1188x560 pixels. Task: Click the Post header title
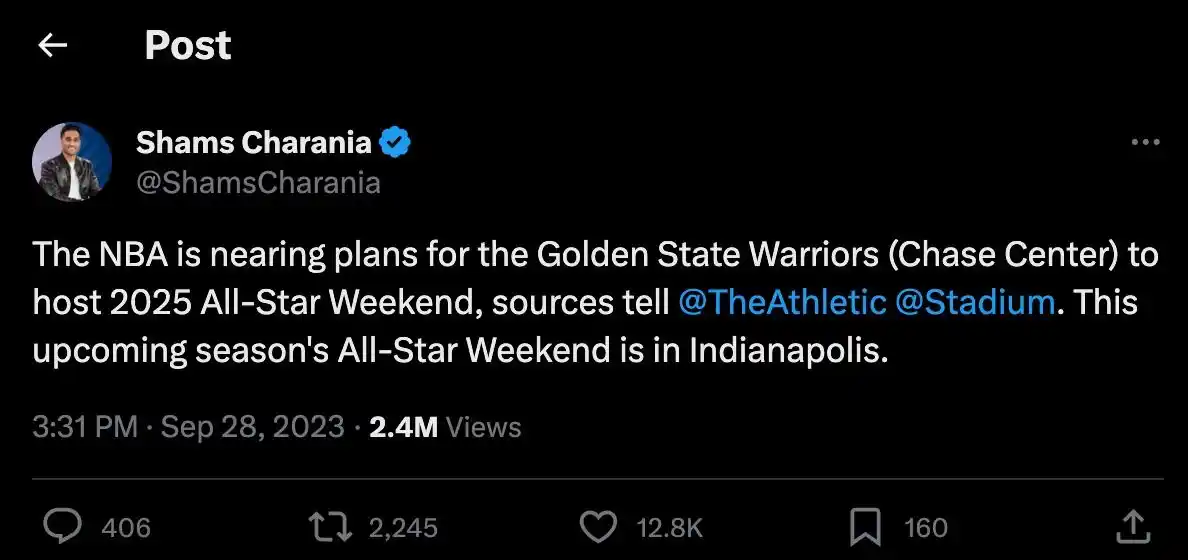click(x=187, y=45)
